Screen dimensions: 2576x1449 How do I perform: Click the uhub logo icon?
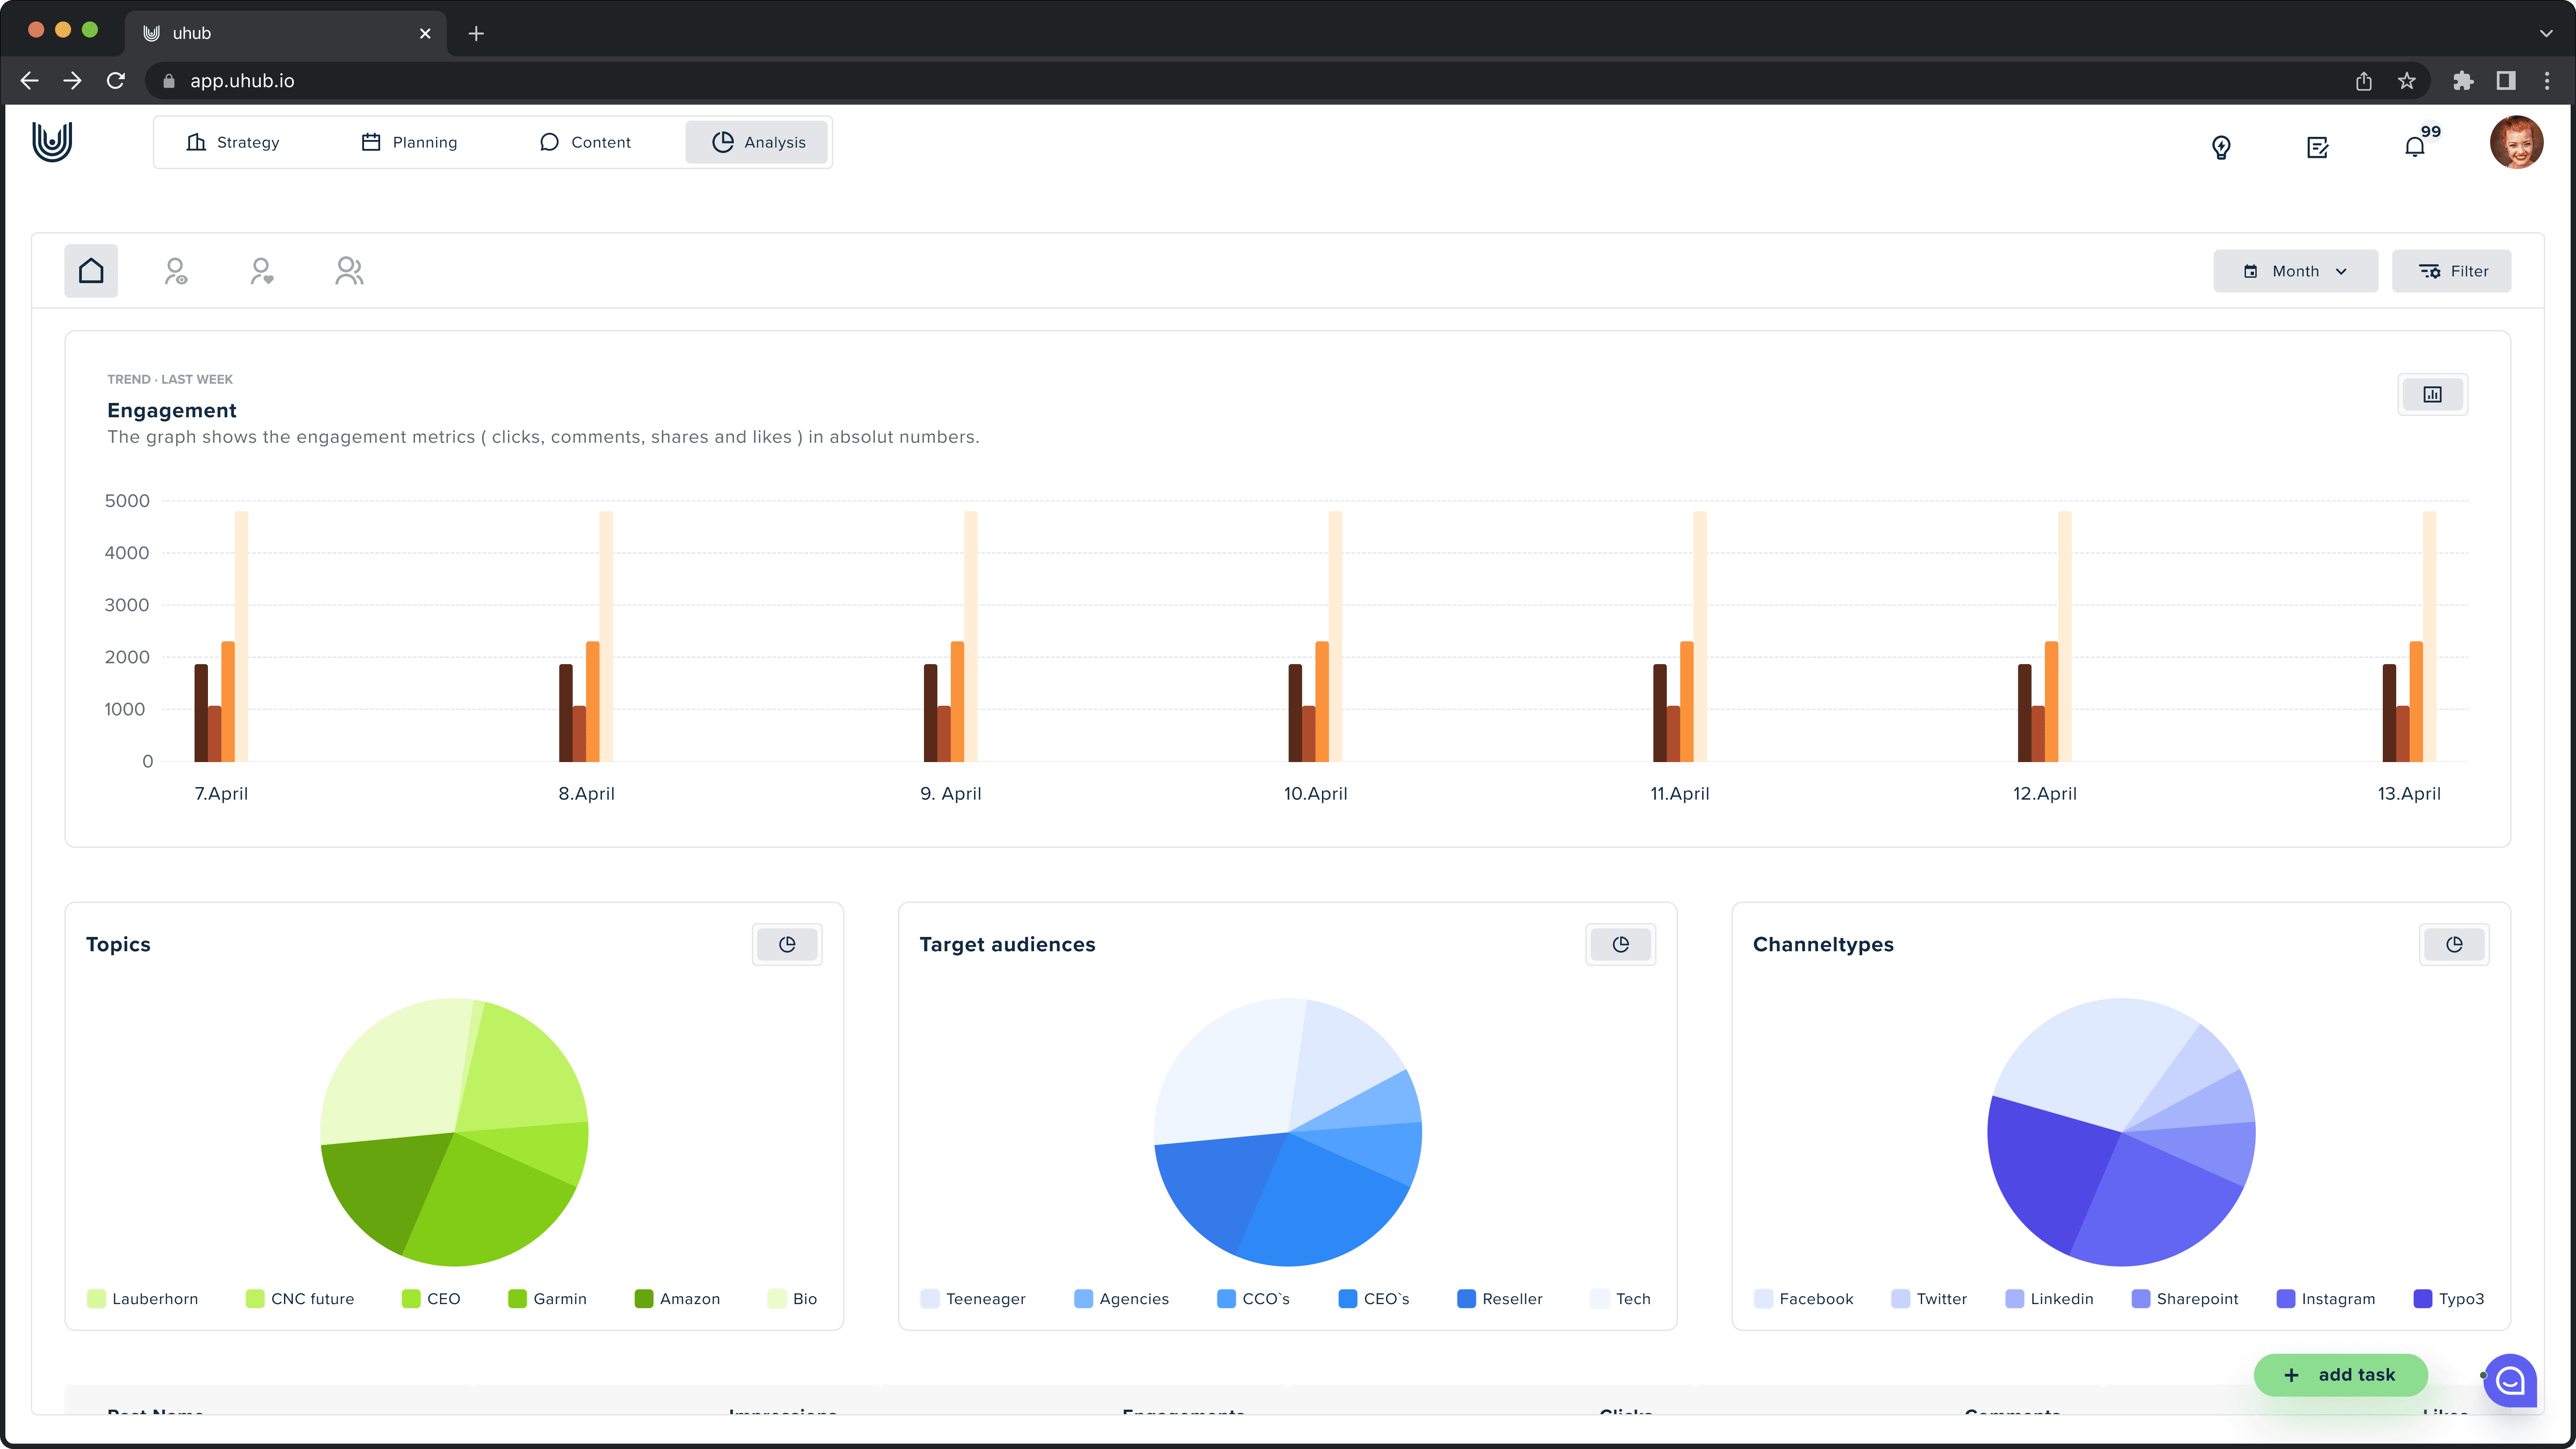(x=52, y=142)
